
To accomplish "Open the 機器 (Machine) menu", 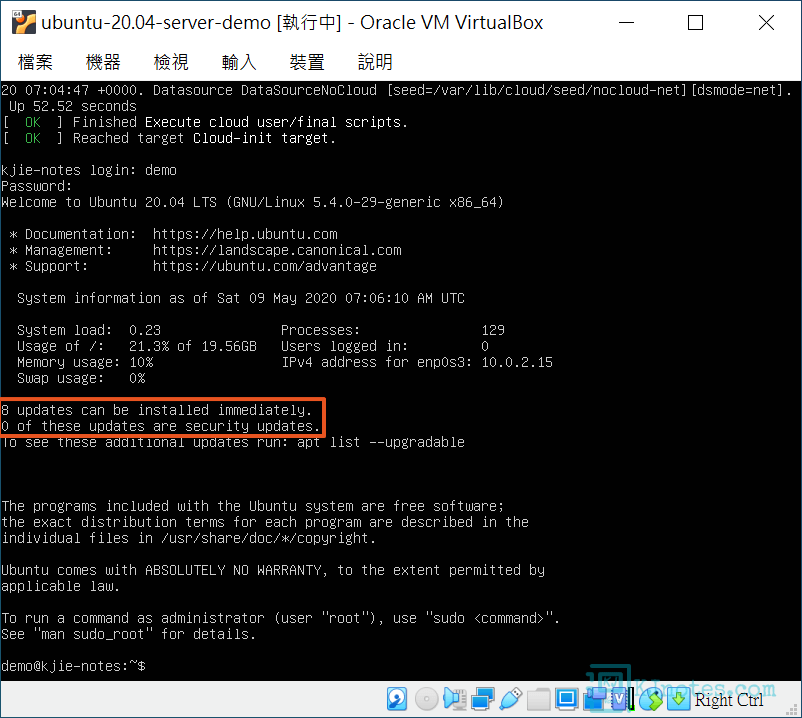I will tap(103, 62).
